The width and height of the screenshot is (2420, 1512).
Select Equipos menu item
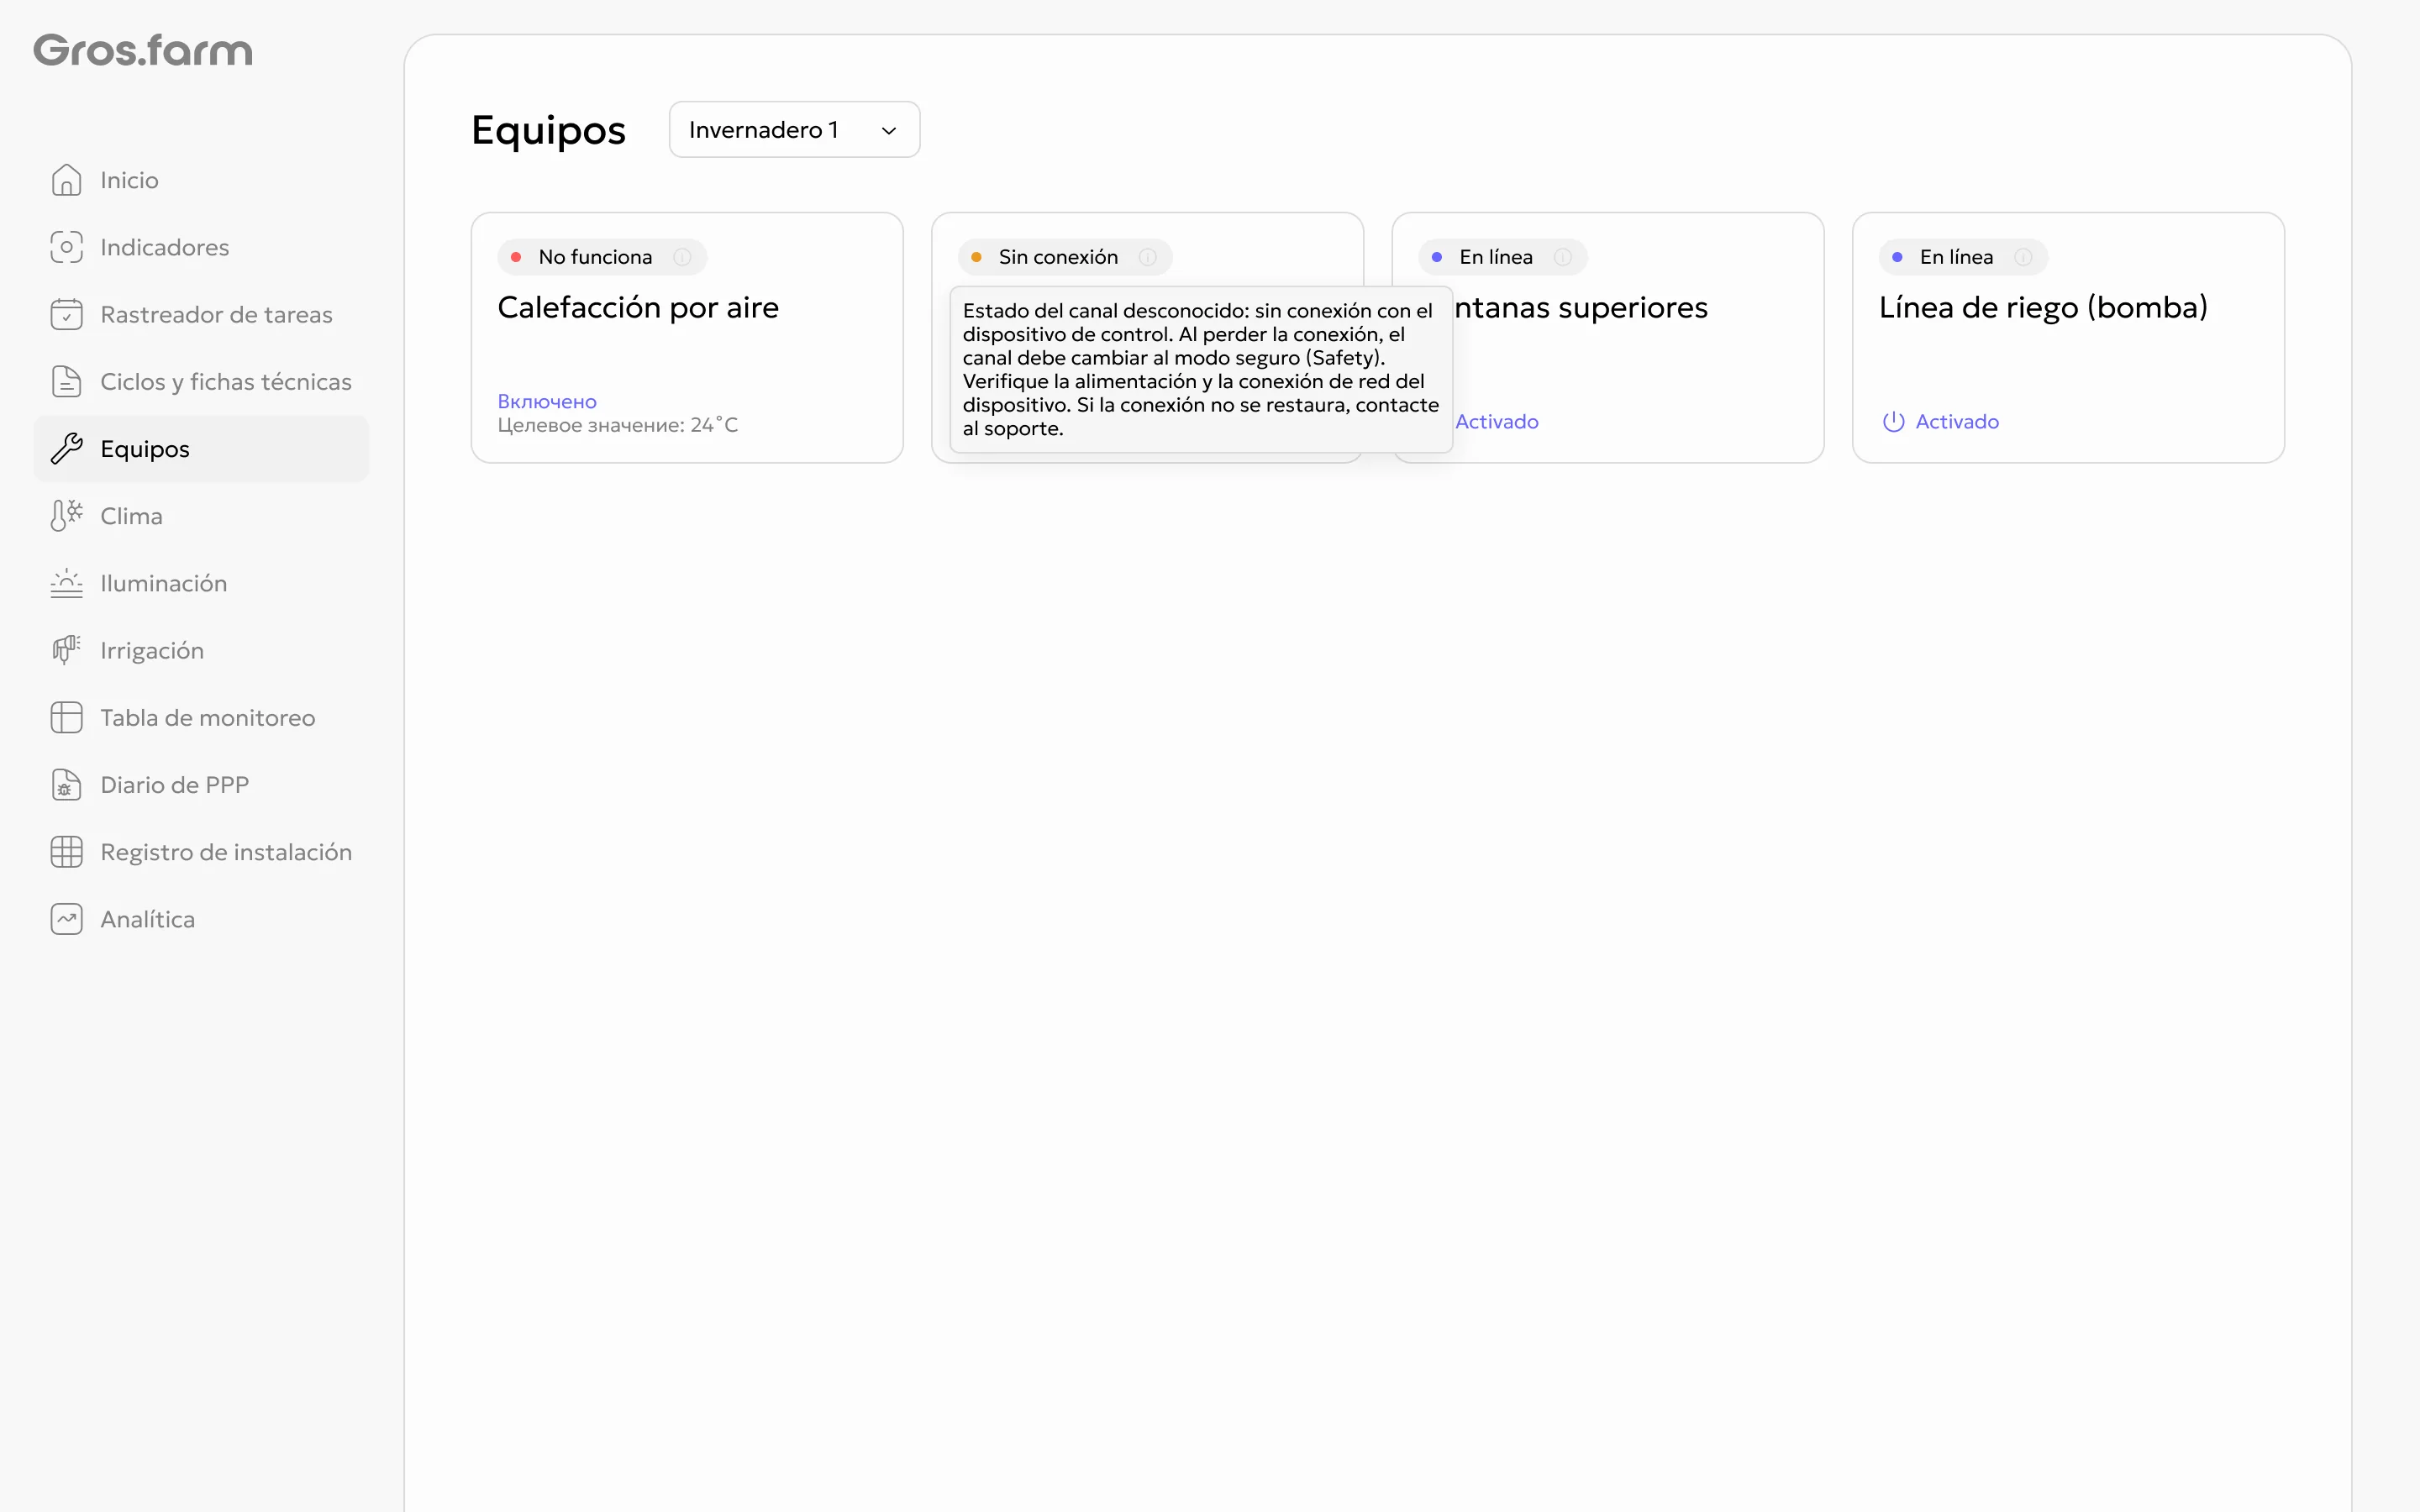[201, 448]
